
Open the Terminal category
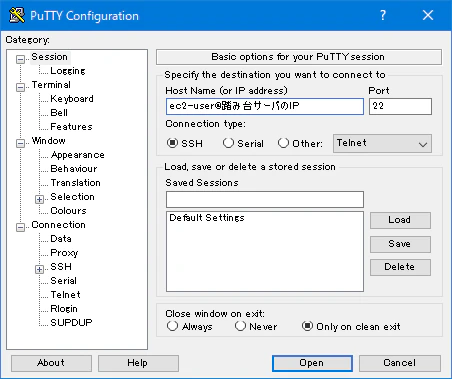[x=51, y=85]
